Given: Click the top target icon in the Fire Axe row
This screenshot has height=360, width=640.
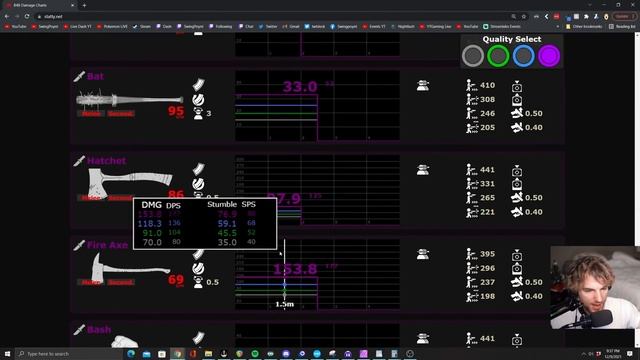Looking at the screenshot, I should click(x=517, y=255).
